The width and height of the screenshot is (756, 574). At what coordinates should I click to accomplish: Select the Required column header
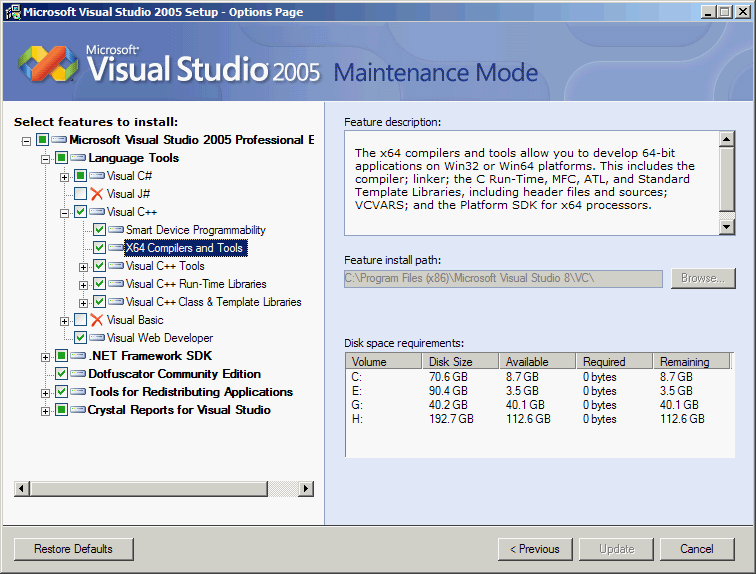[x=615, y=361]
